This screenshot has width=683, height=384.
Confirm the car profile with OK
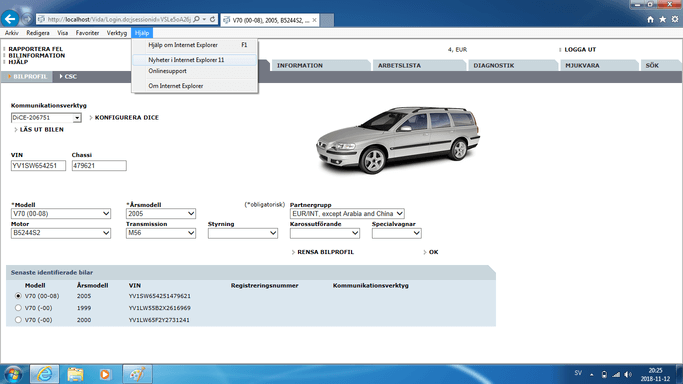433,252
